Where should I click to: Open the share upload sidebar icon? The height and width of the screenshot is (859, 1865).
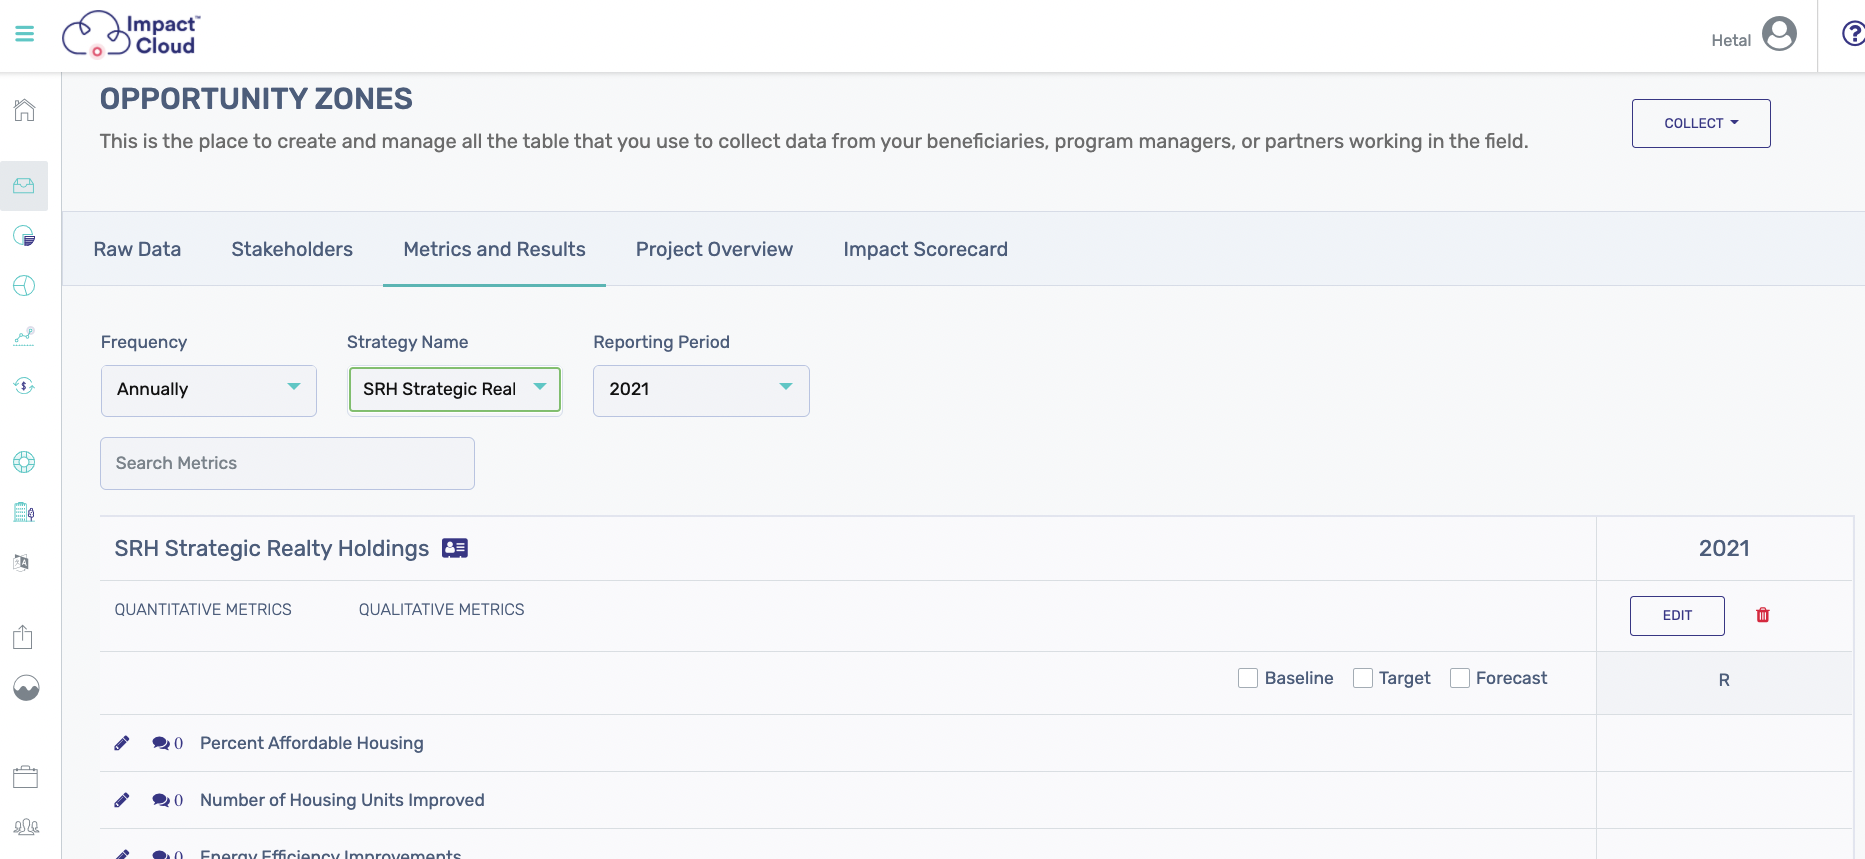tap(23, 636)
